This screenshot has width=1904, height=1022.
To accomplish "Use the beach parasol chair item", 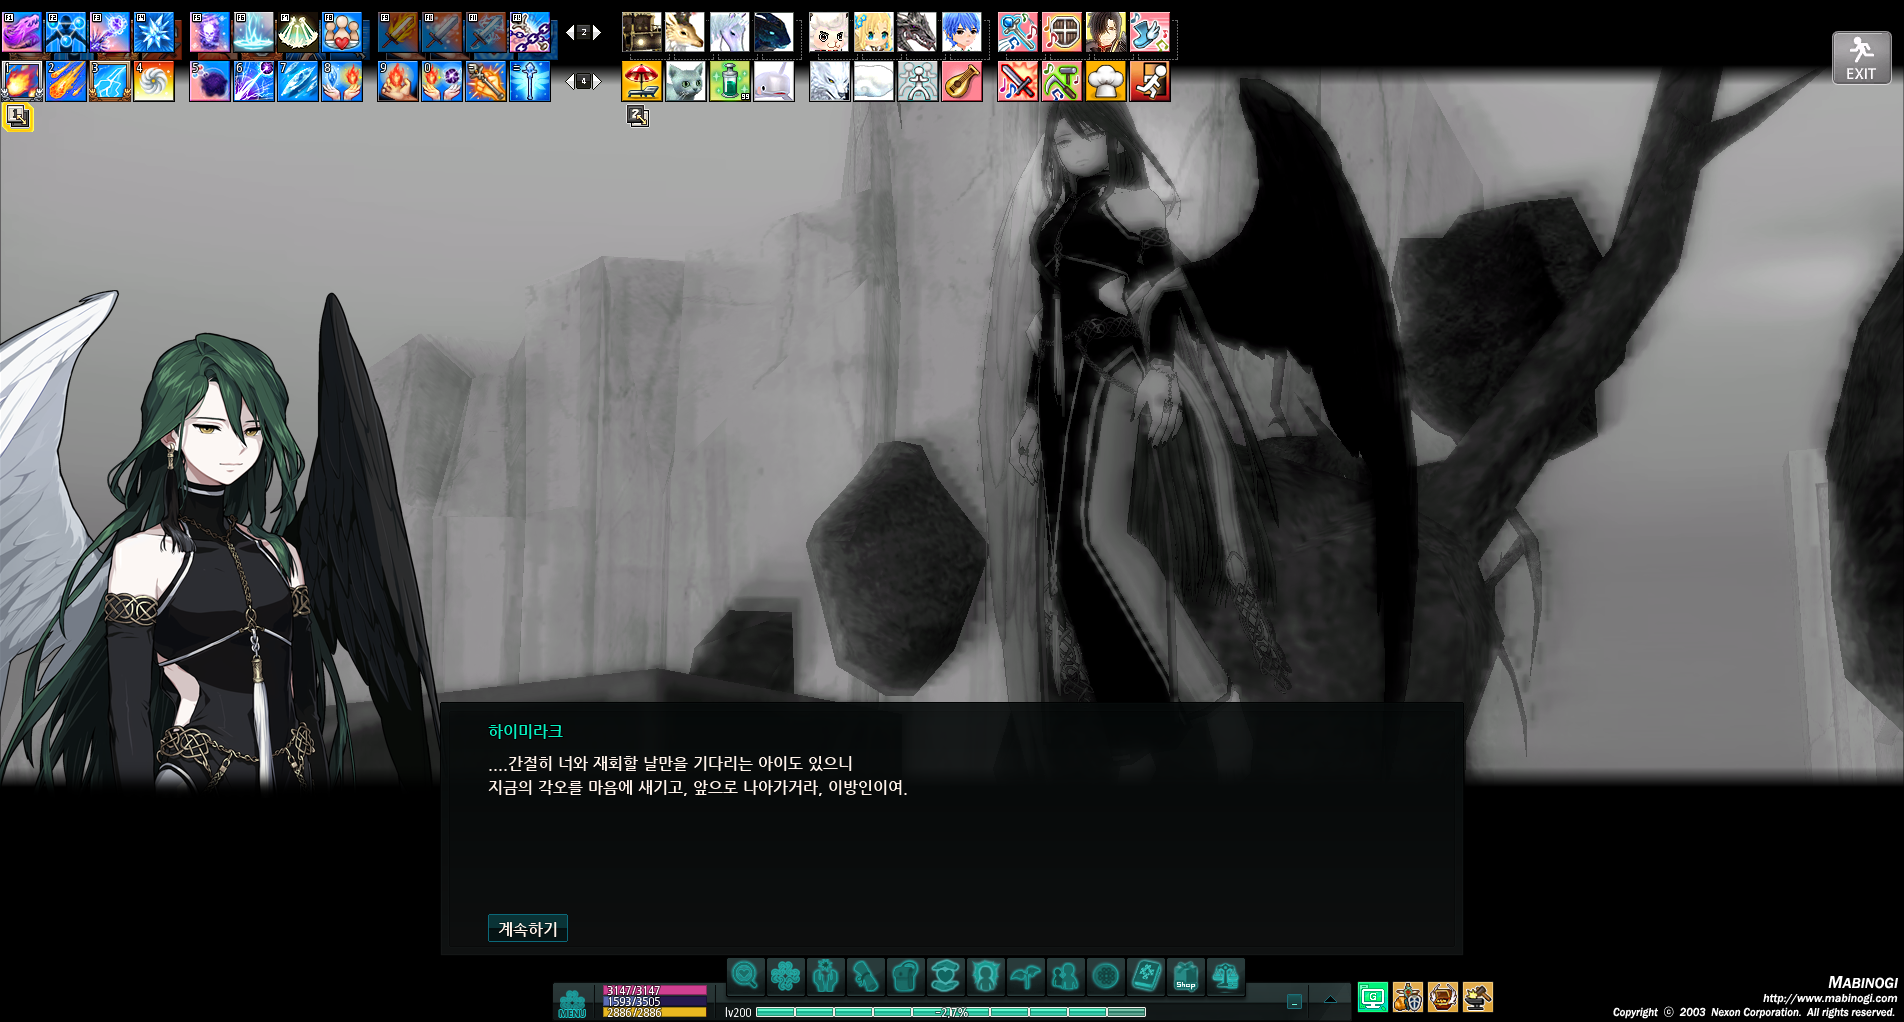I will pyautogui.click(x=641, y=82).
